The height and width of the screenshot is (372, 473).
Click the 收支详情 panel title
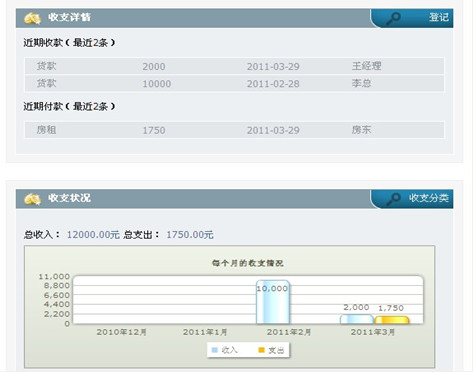(x=69, y=17)
